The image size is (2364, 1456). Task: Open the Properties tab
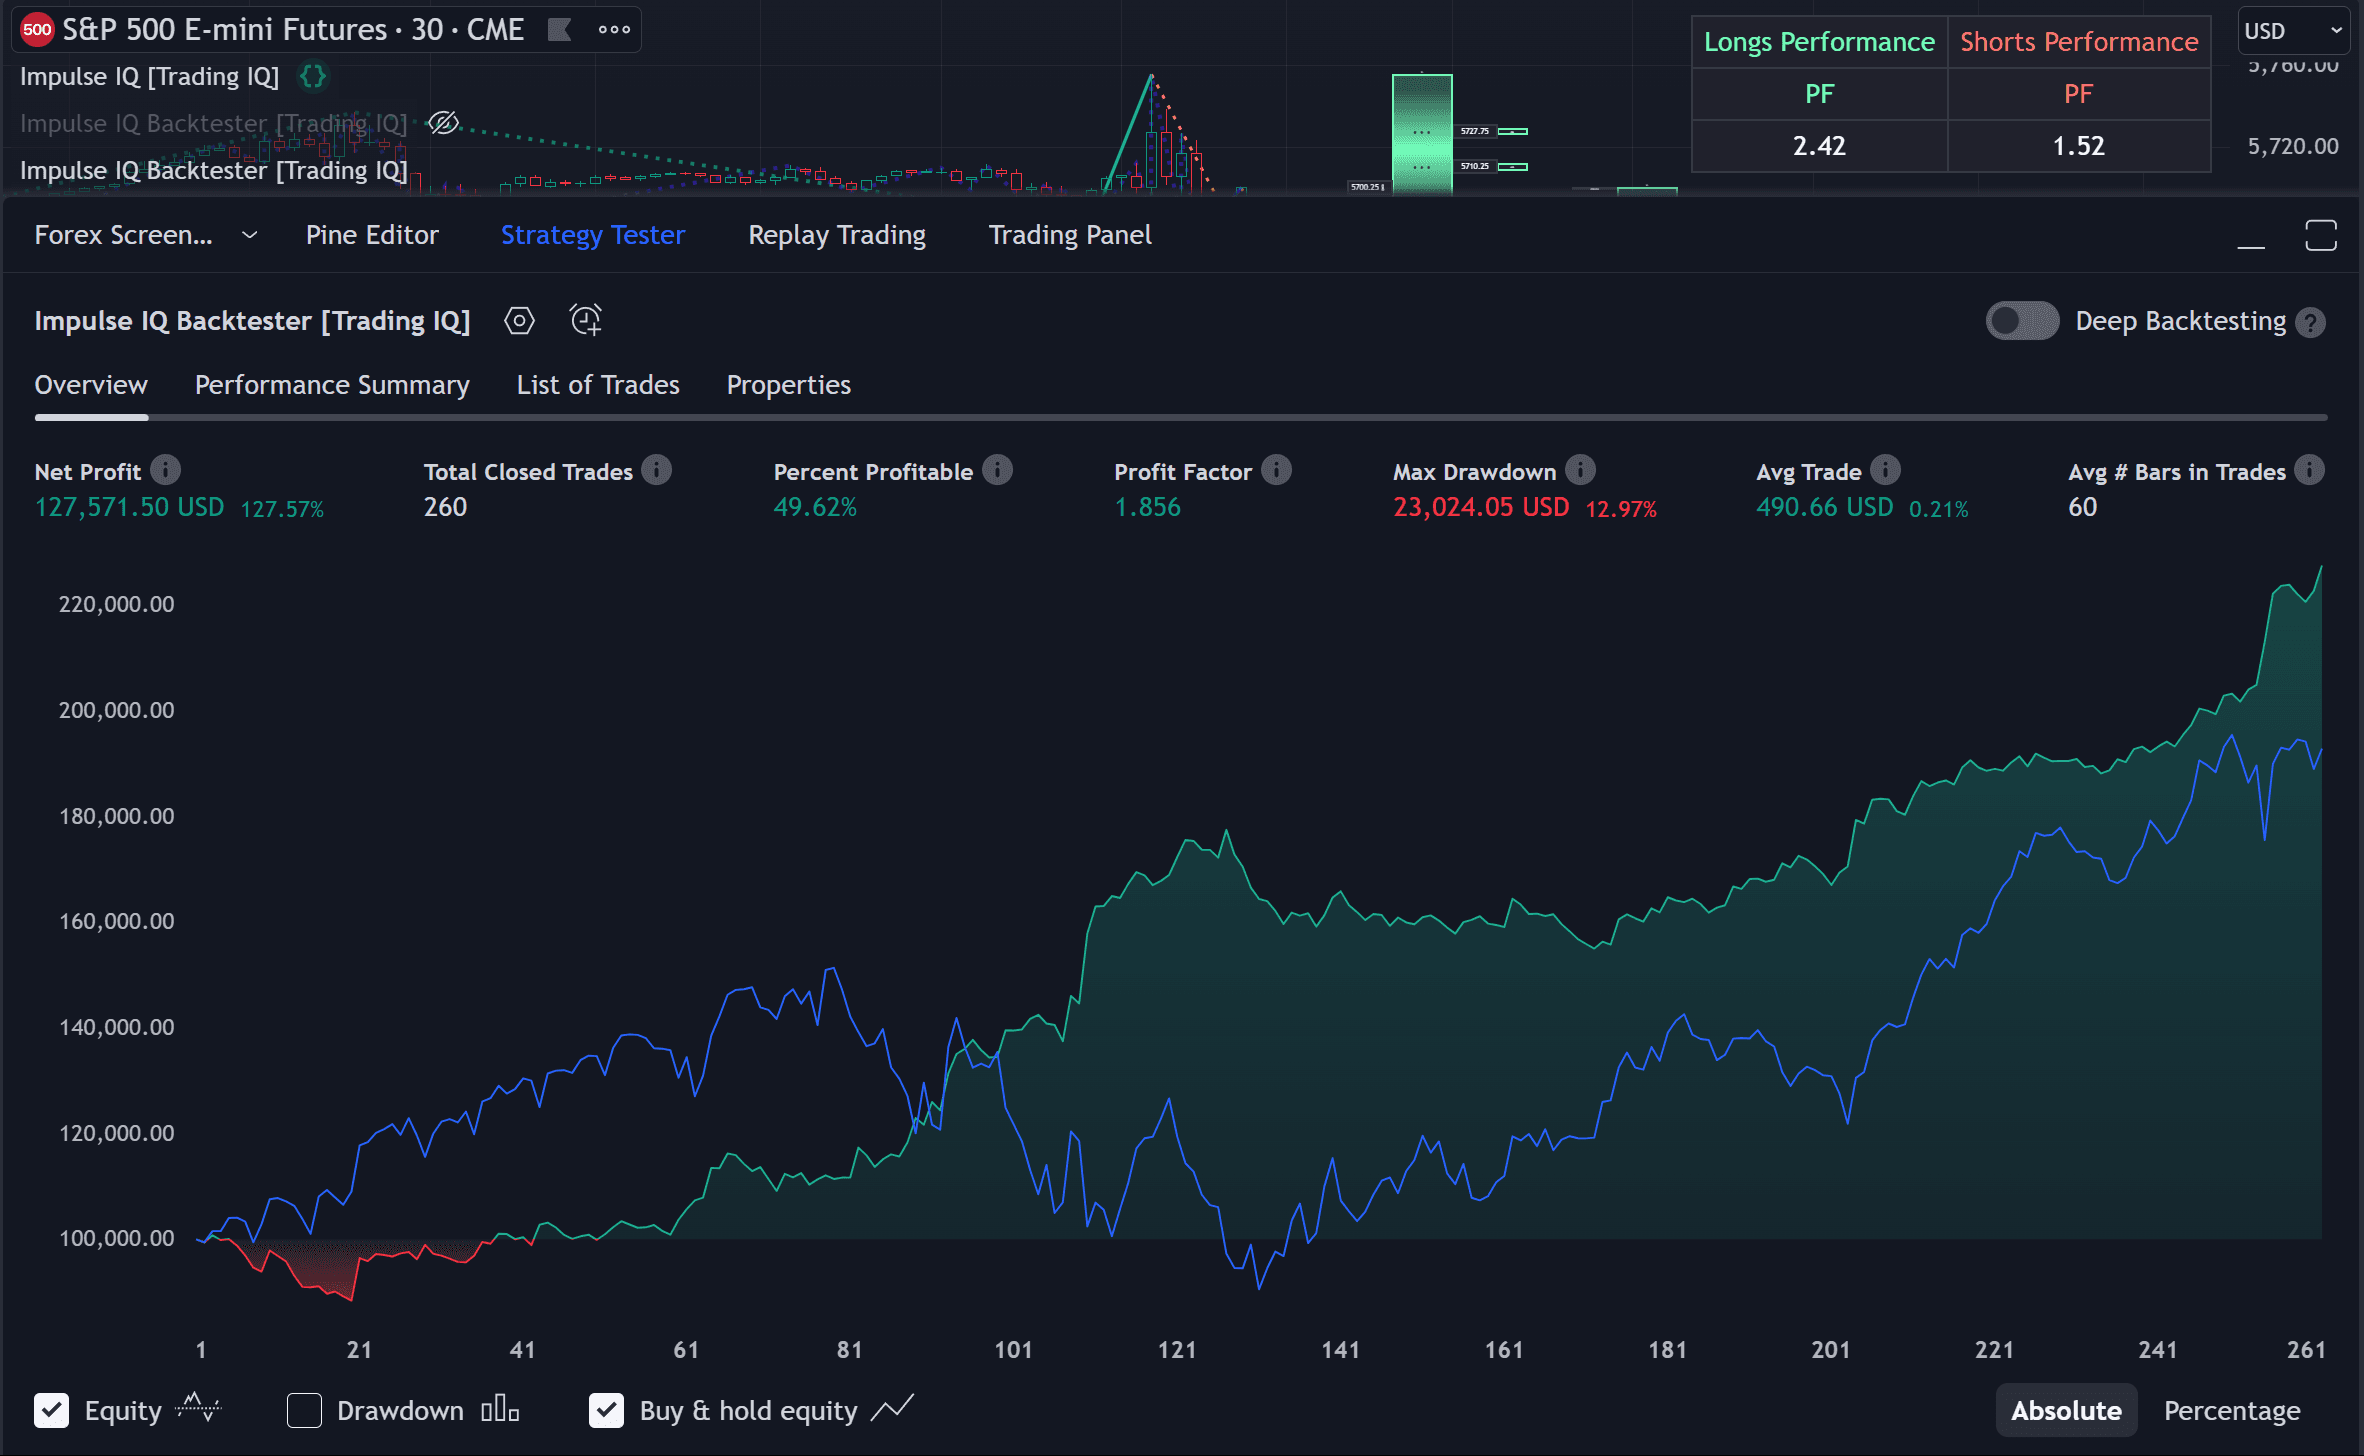coord(789,385)
